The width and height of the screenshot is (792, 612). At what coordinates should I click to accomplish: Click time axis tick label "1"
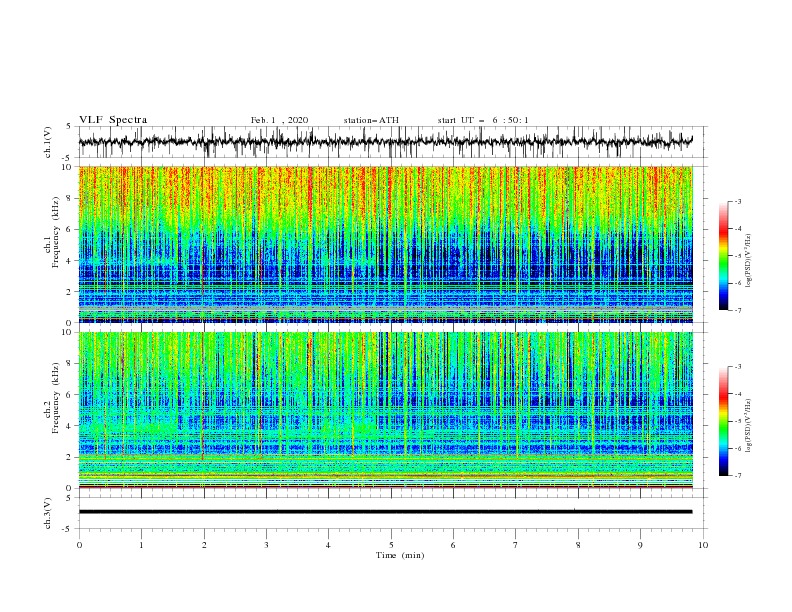point(141,545)
